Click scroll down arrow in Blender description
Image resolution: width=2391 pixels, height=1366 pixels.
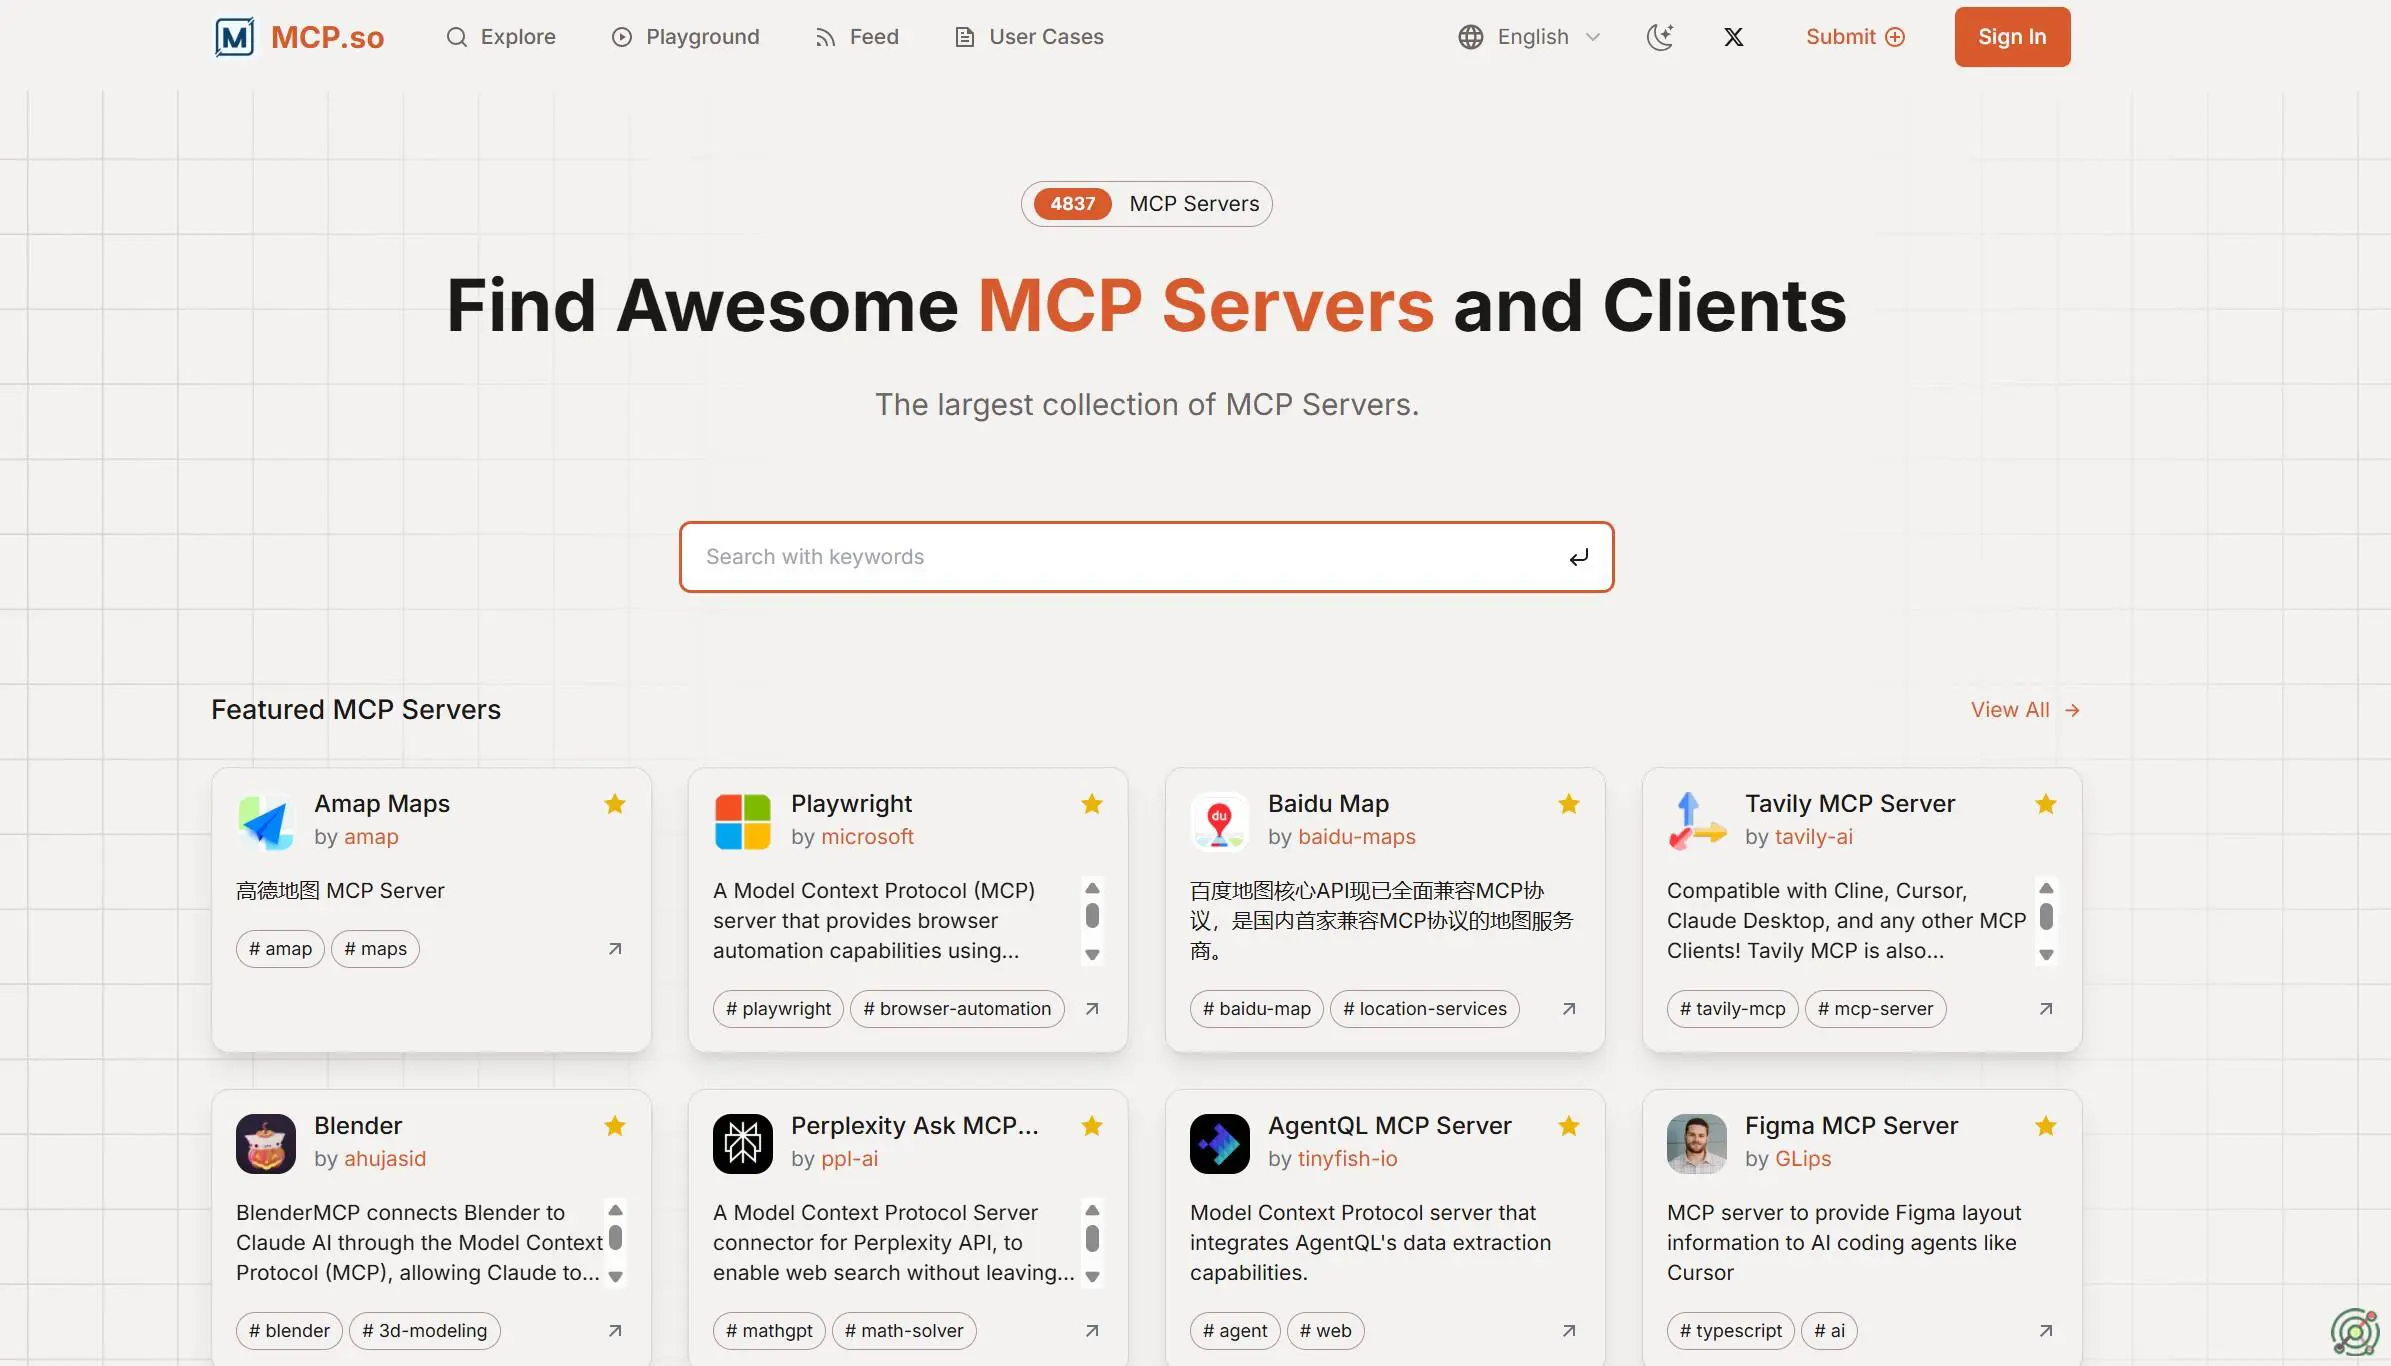click(x=615, y=1277)
